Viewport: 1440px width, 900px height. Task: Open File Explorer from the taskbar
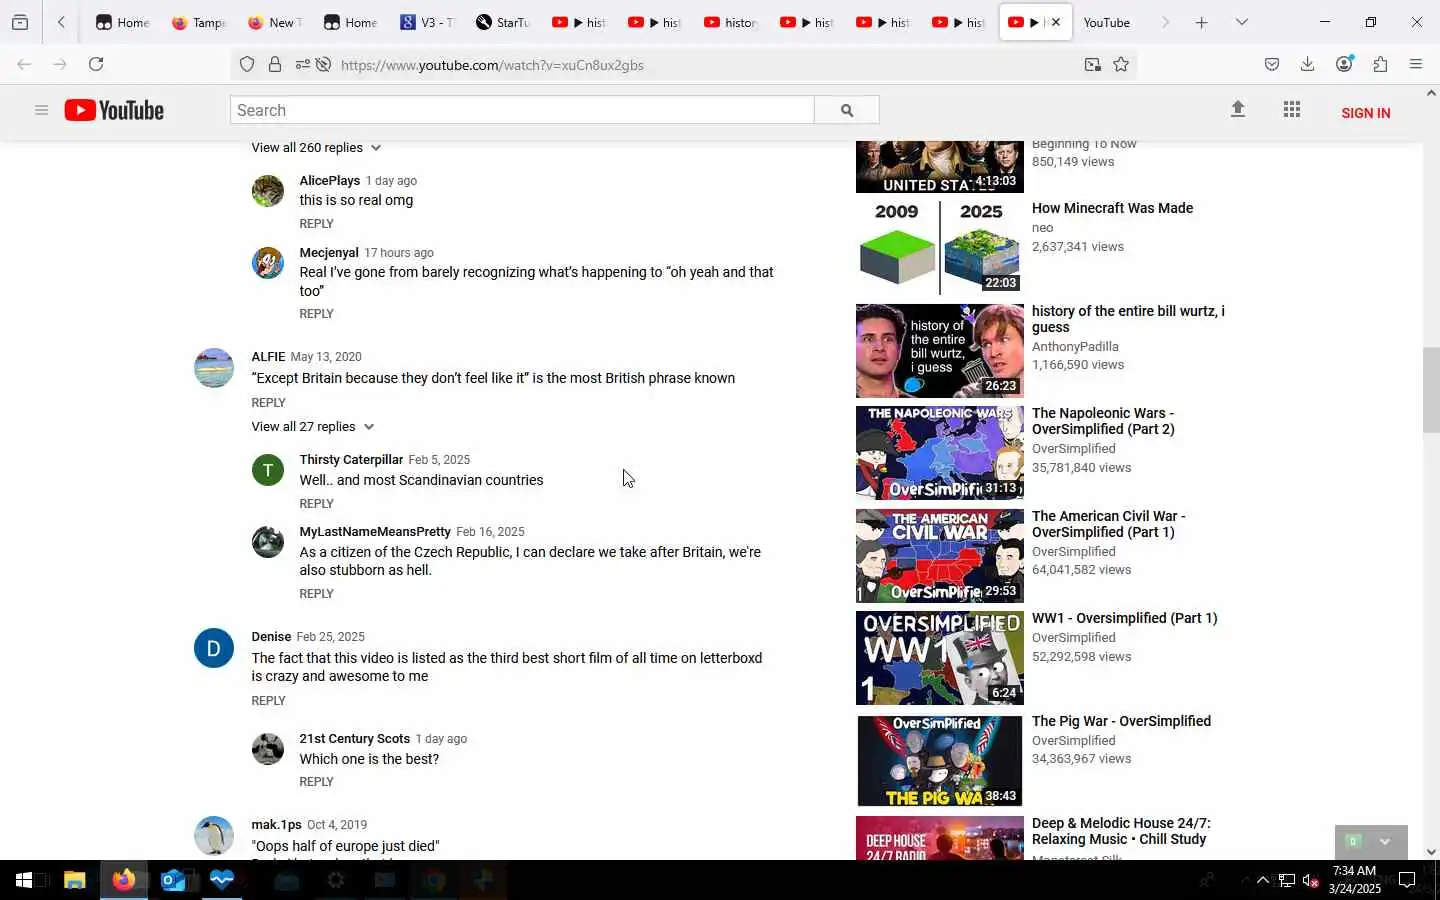[x=75, y=881]
